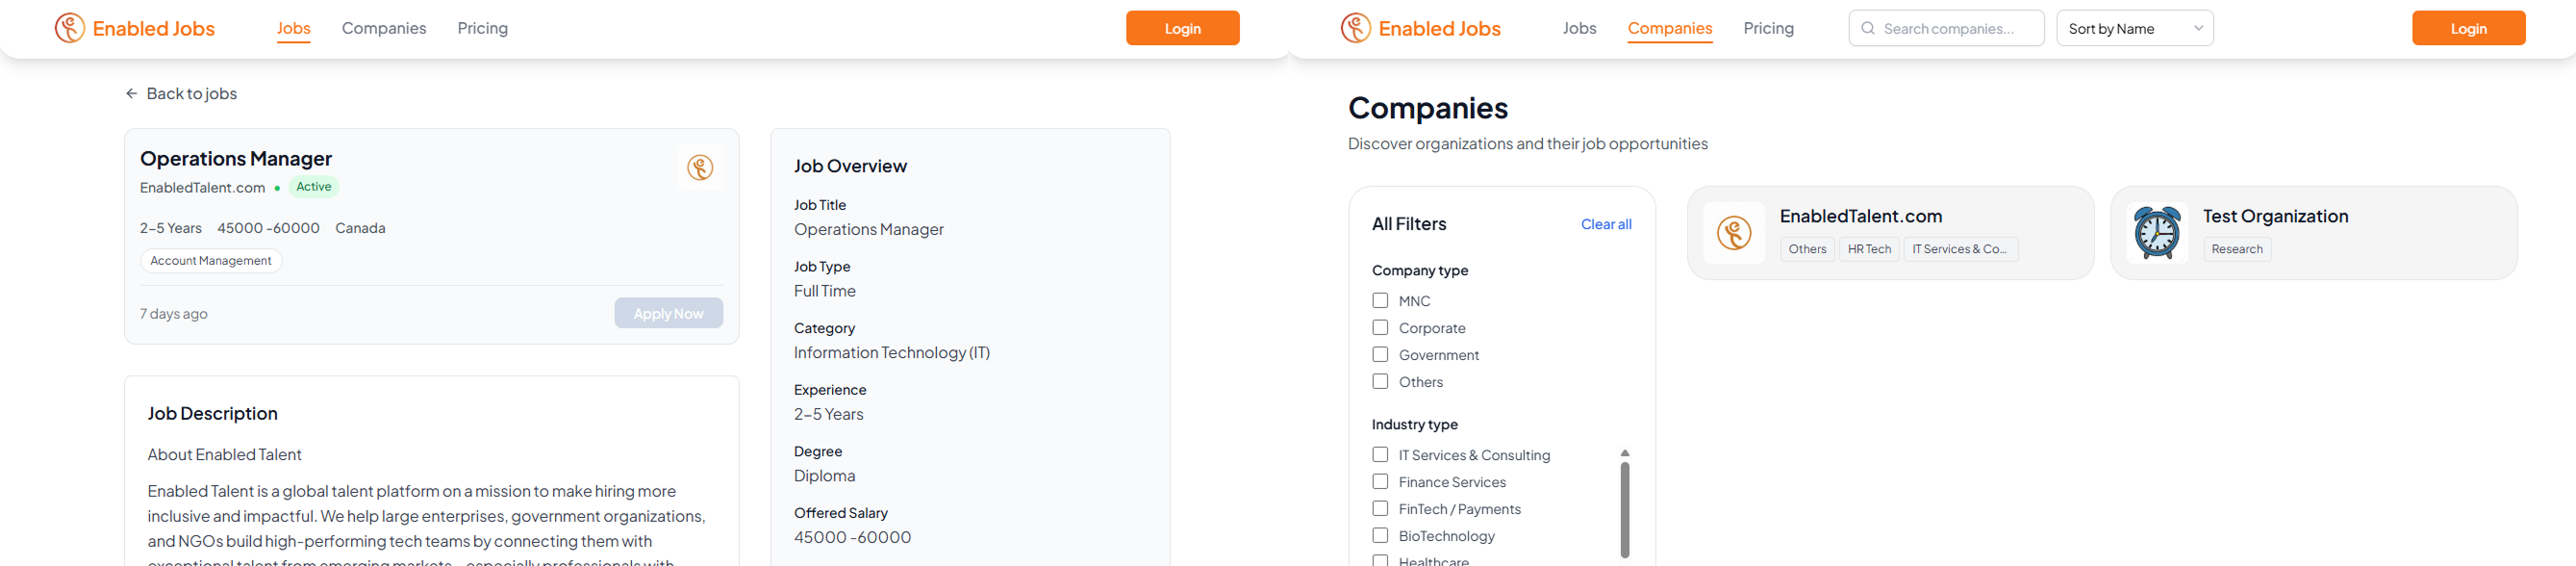
Task: Open Pricing tab in right navbar
Action: pyautogui.click(x=1768, y=28)
